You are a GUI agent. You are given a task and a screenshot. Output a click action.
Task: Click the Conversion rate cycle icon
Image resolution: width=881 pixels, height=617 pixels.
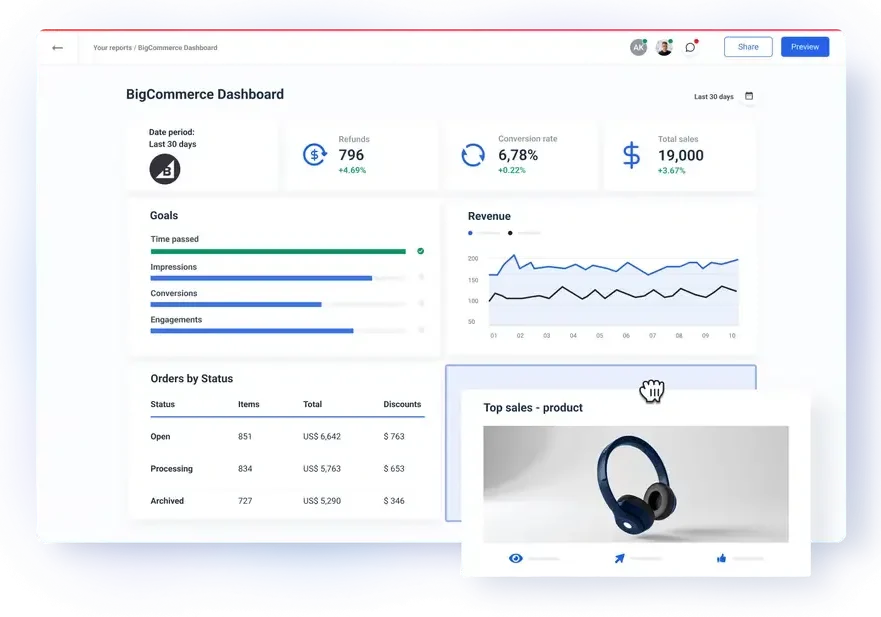tap(473, 155)
